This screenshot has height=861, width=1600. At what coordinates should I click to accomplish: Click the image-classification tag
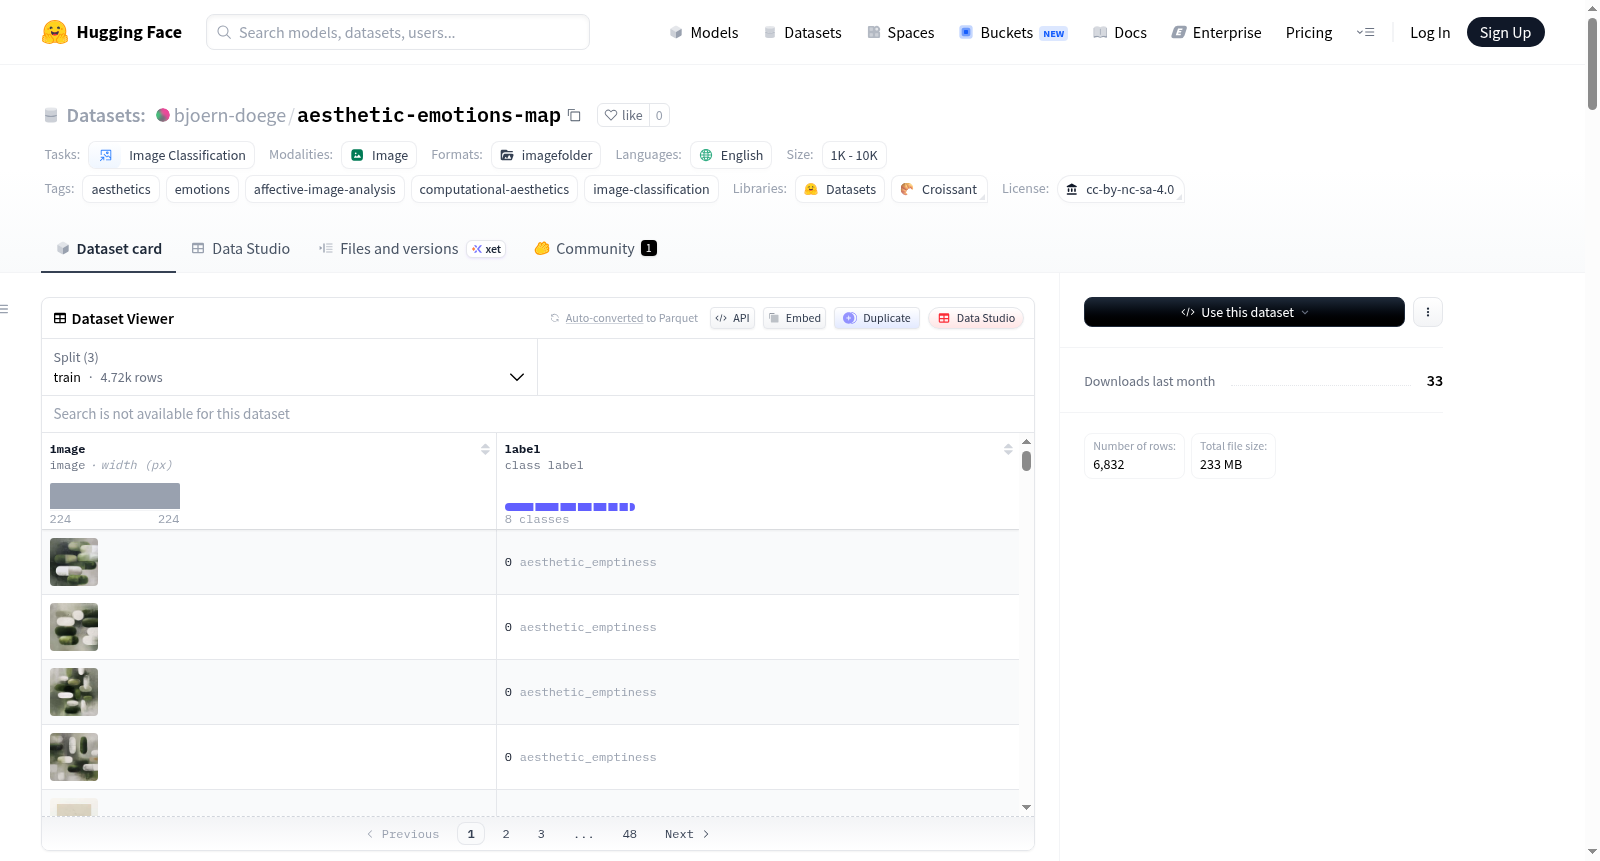[651, 189]
